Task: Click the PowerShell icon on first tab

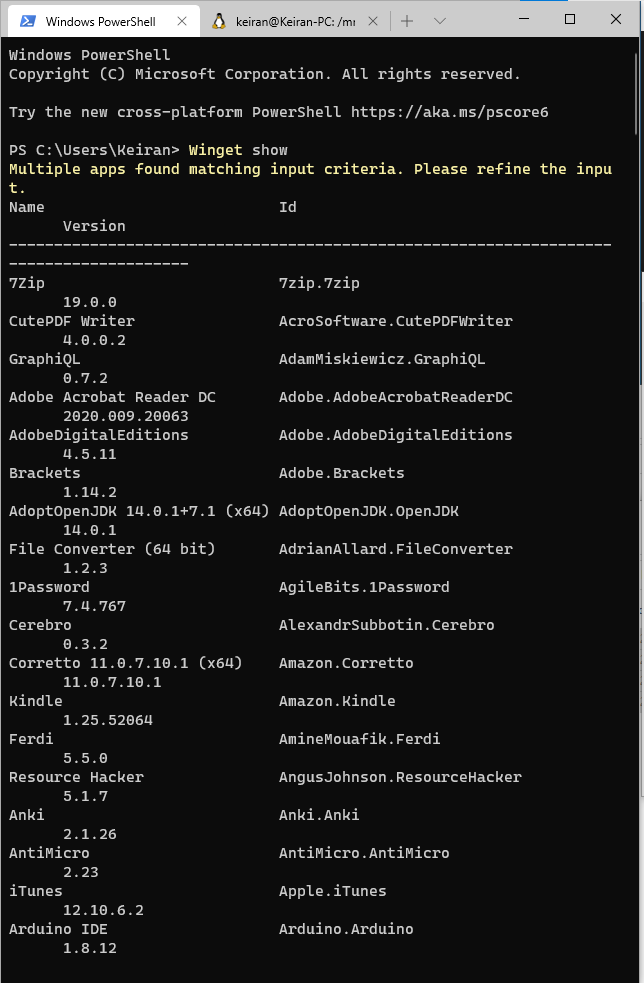Action: tap(28, 21)
